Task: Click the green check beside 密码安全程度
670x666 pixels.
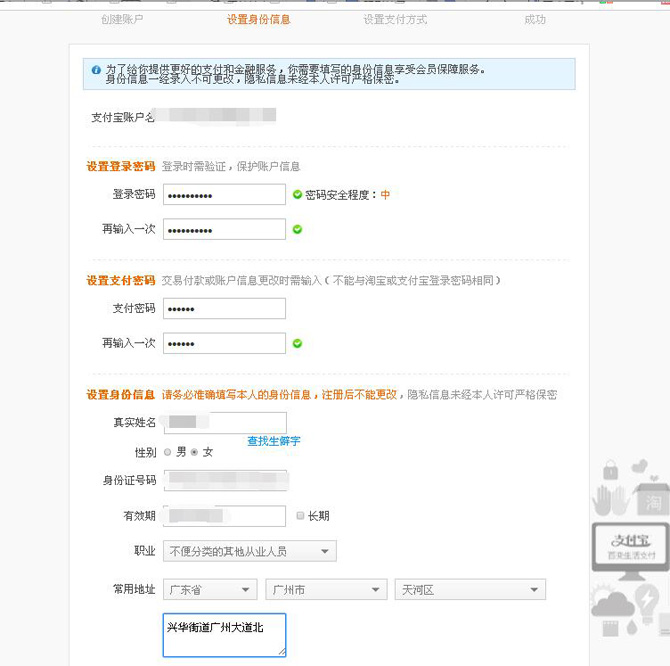Action: coord(297,195)
